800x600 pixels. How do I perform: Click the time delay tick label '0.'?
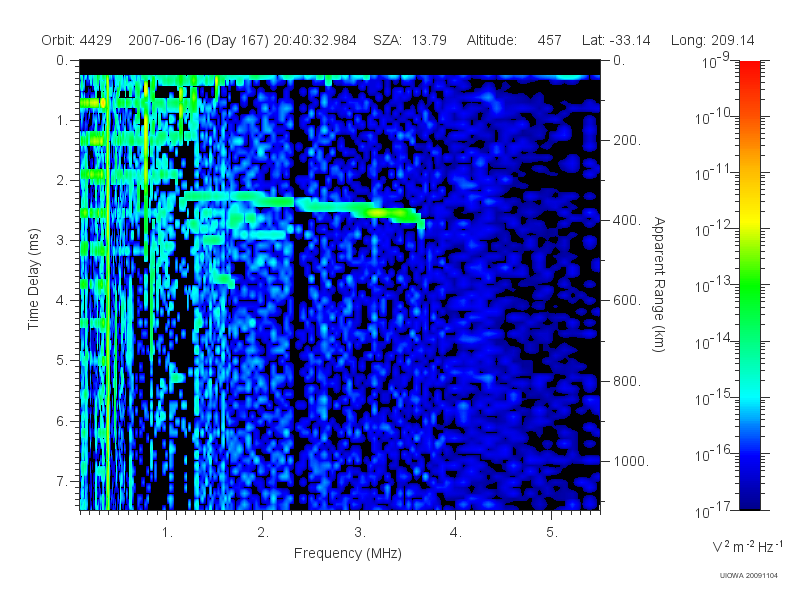(x=62, y=61)
